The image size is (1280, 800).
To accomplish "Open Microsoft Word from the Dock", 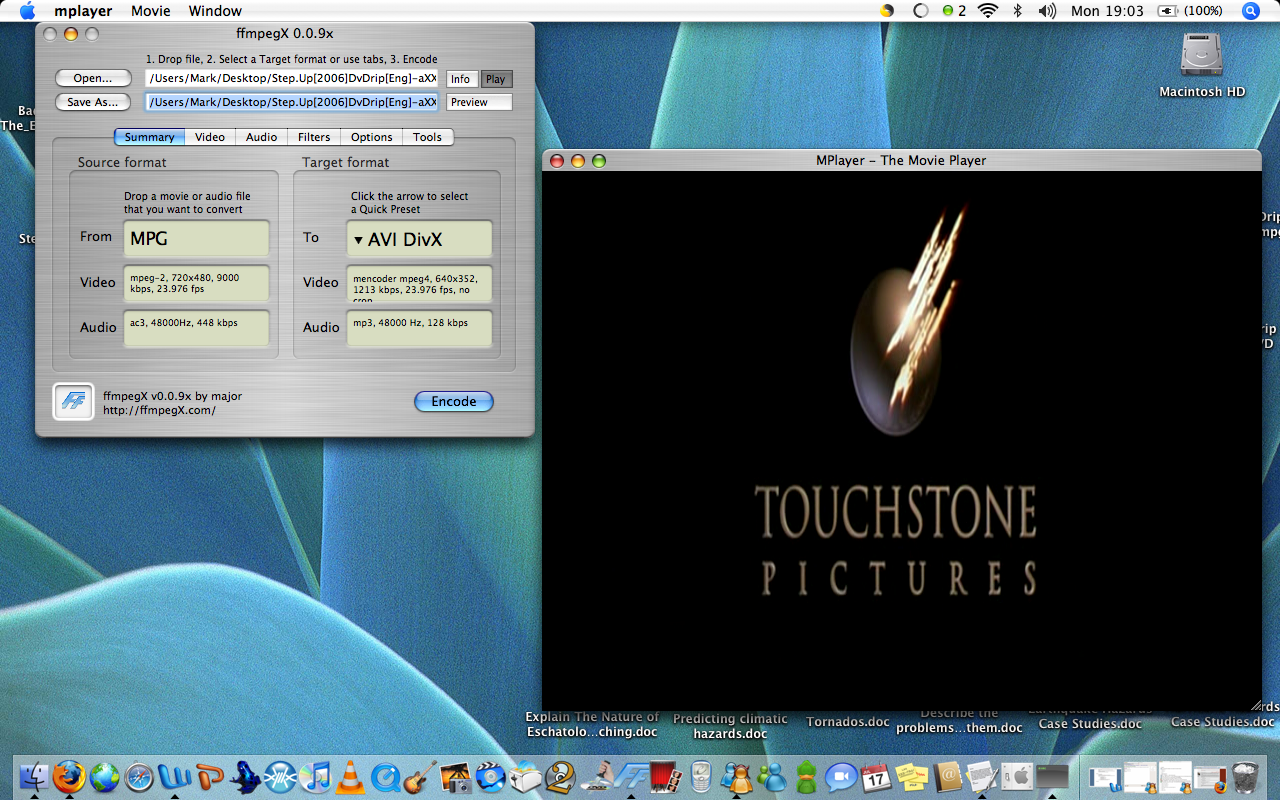I will point(175,777).
